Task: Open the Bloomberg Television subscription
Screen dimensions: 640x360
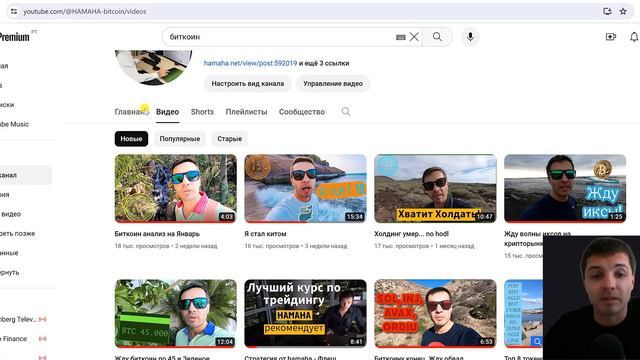Action: coord(19,319)
